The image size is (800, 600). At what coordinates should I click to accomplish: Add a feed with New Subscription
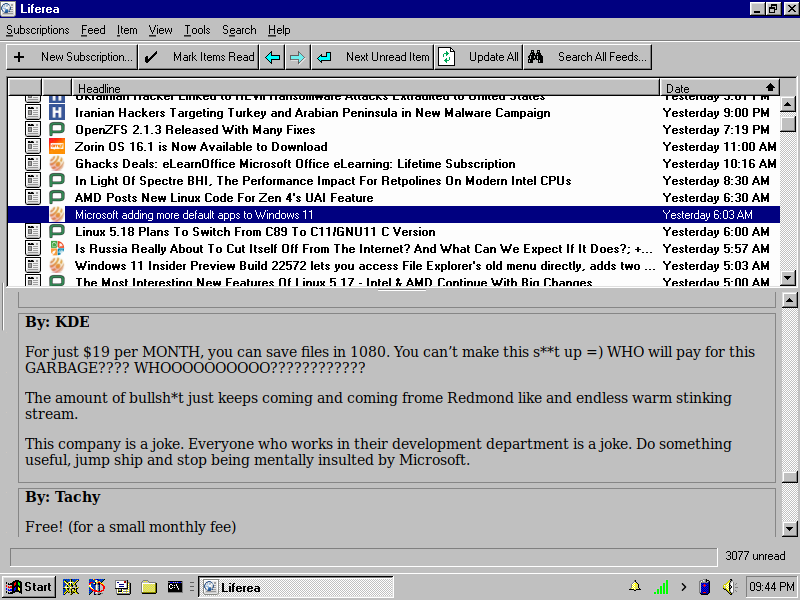click(72, 57)
